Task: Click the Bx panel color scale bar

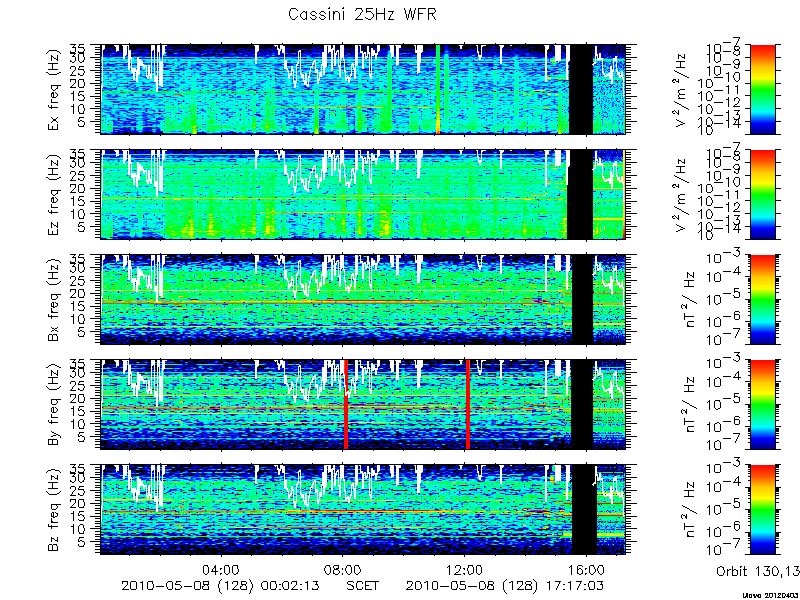Action: (x=762, y=299)
